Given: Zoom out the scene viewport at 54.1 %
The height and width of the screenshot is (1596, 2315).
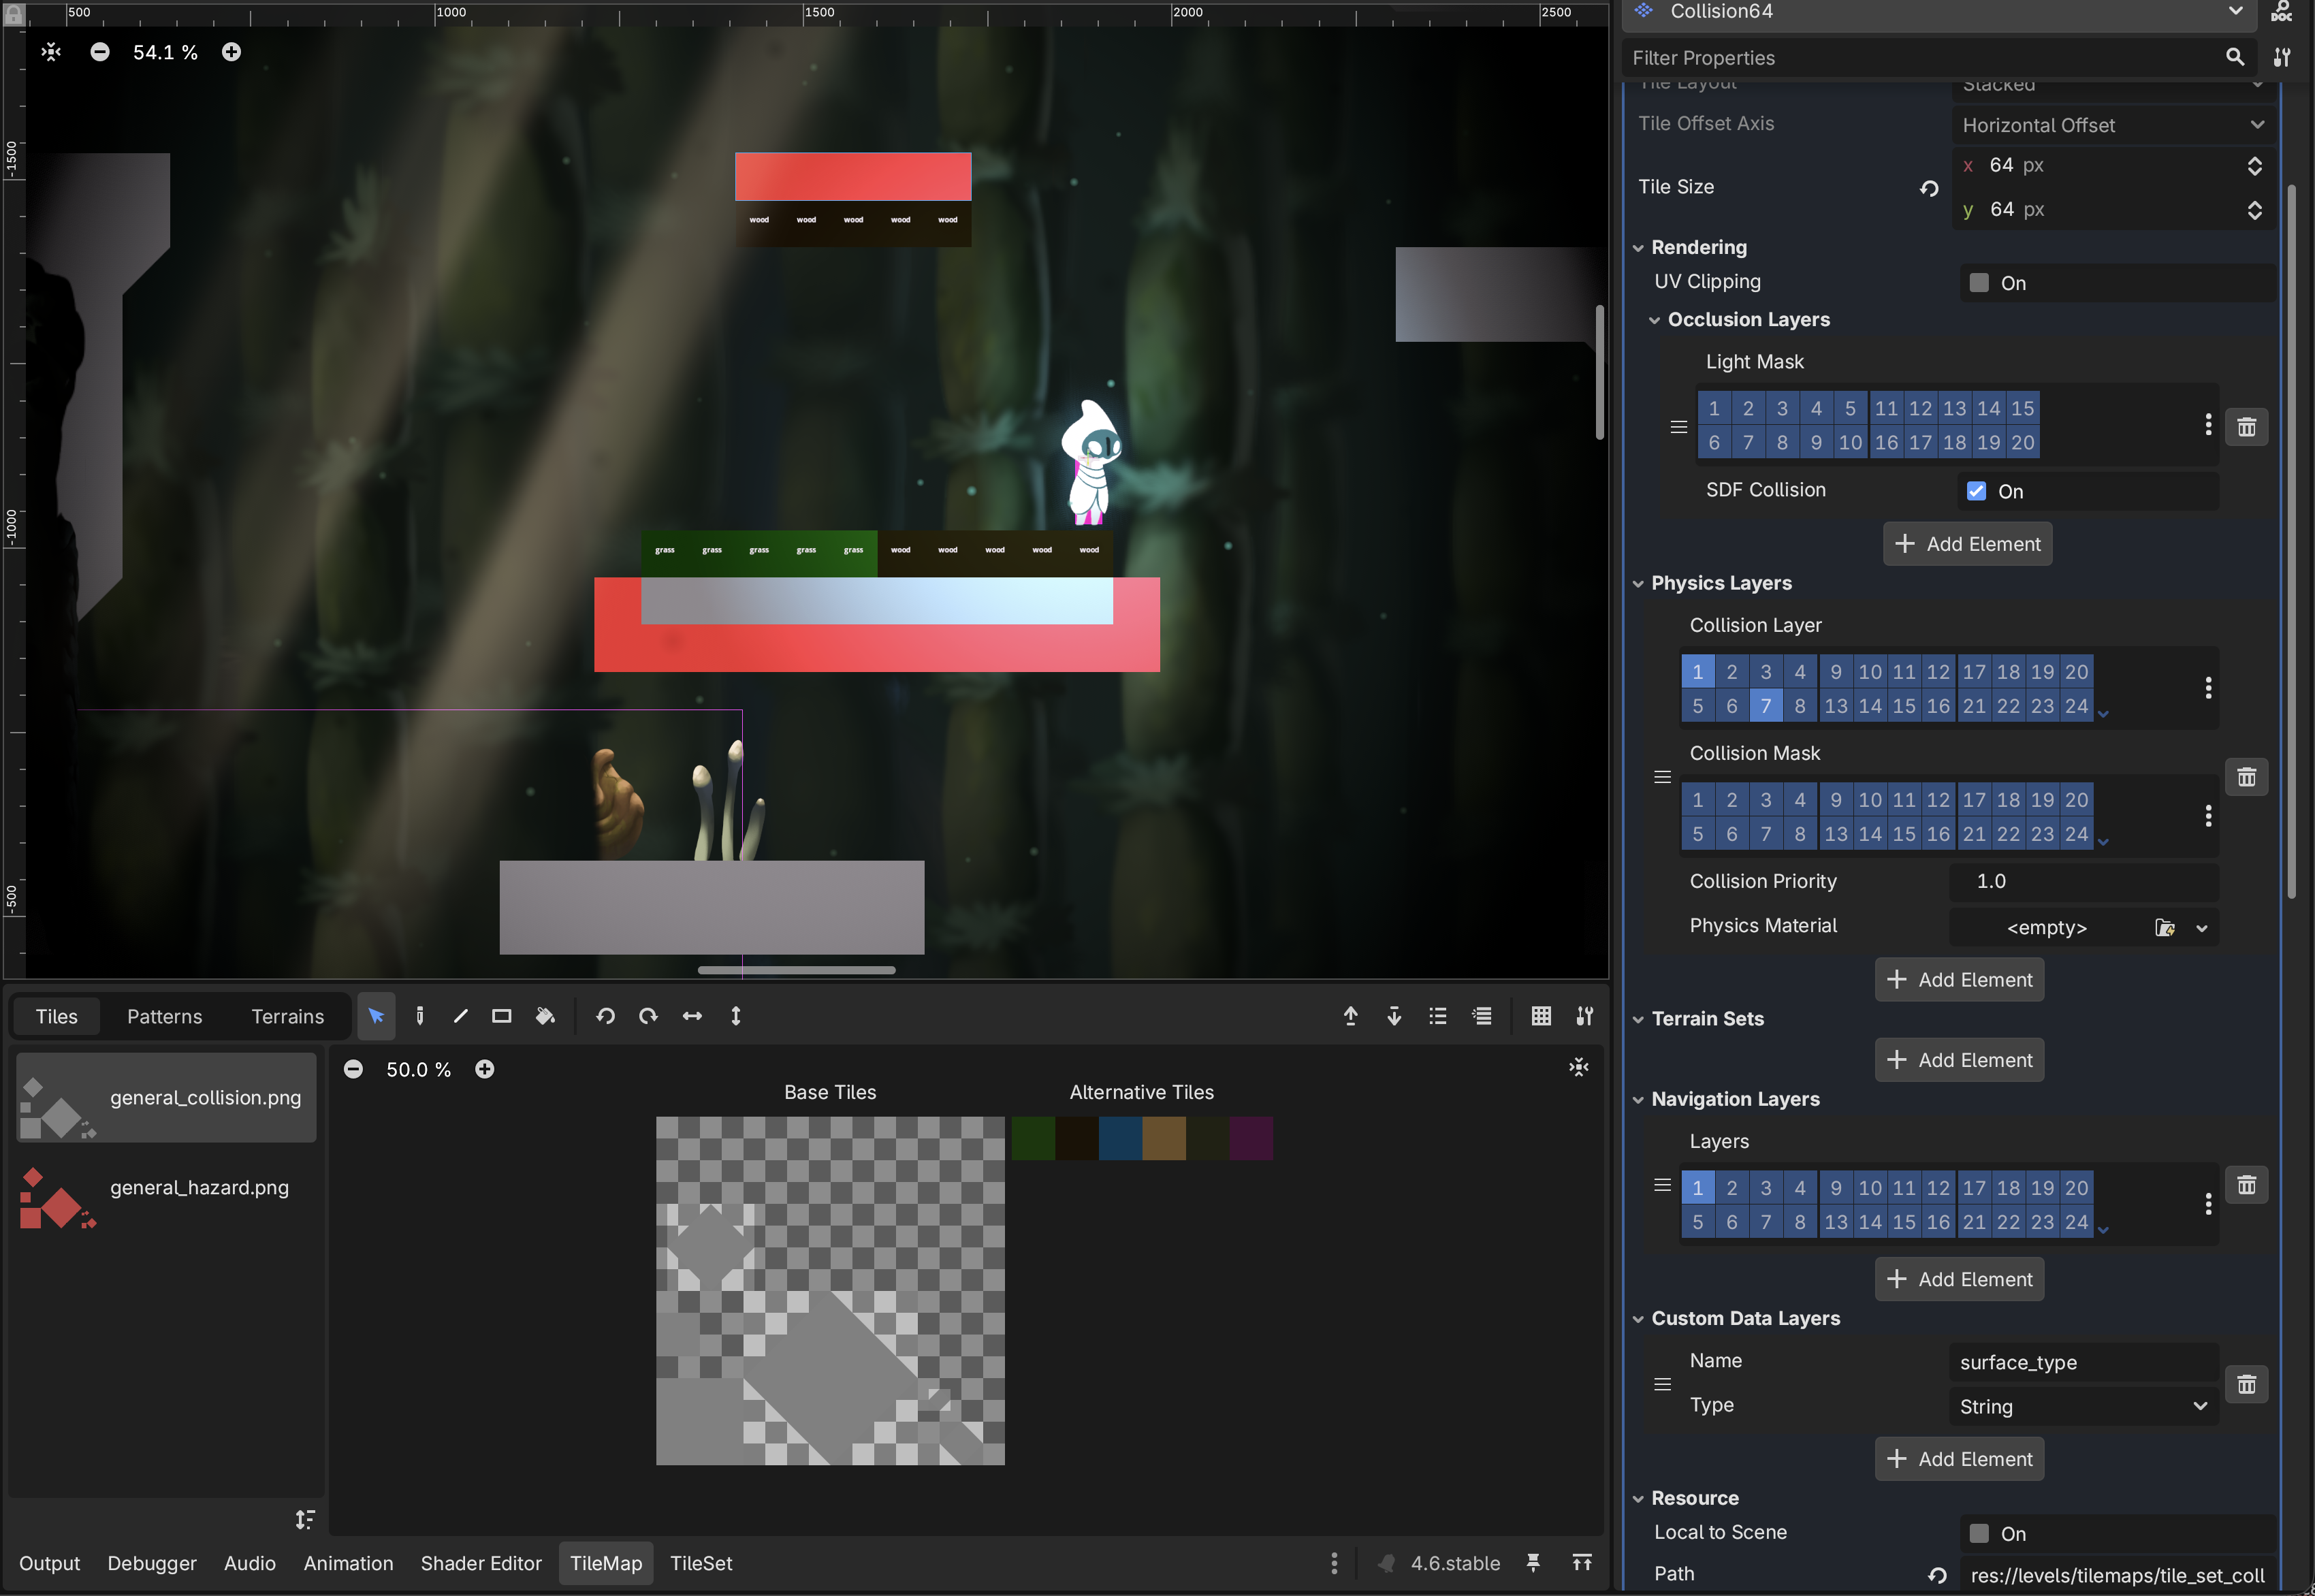Looking at the screenshot, I should click(100, 52).
